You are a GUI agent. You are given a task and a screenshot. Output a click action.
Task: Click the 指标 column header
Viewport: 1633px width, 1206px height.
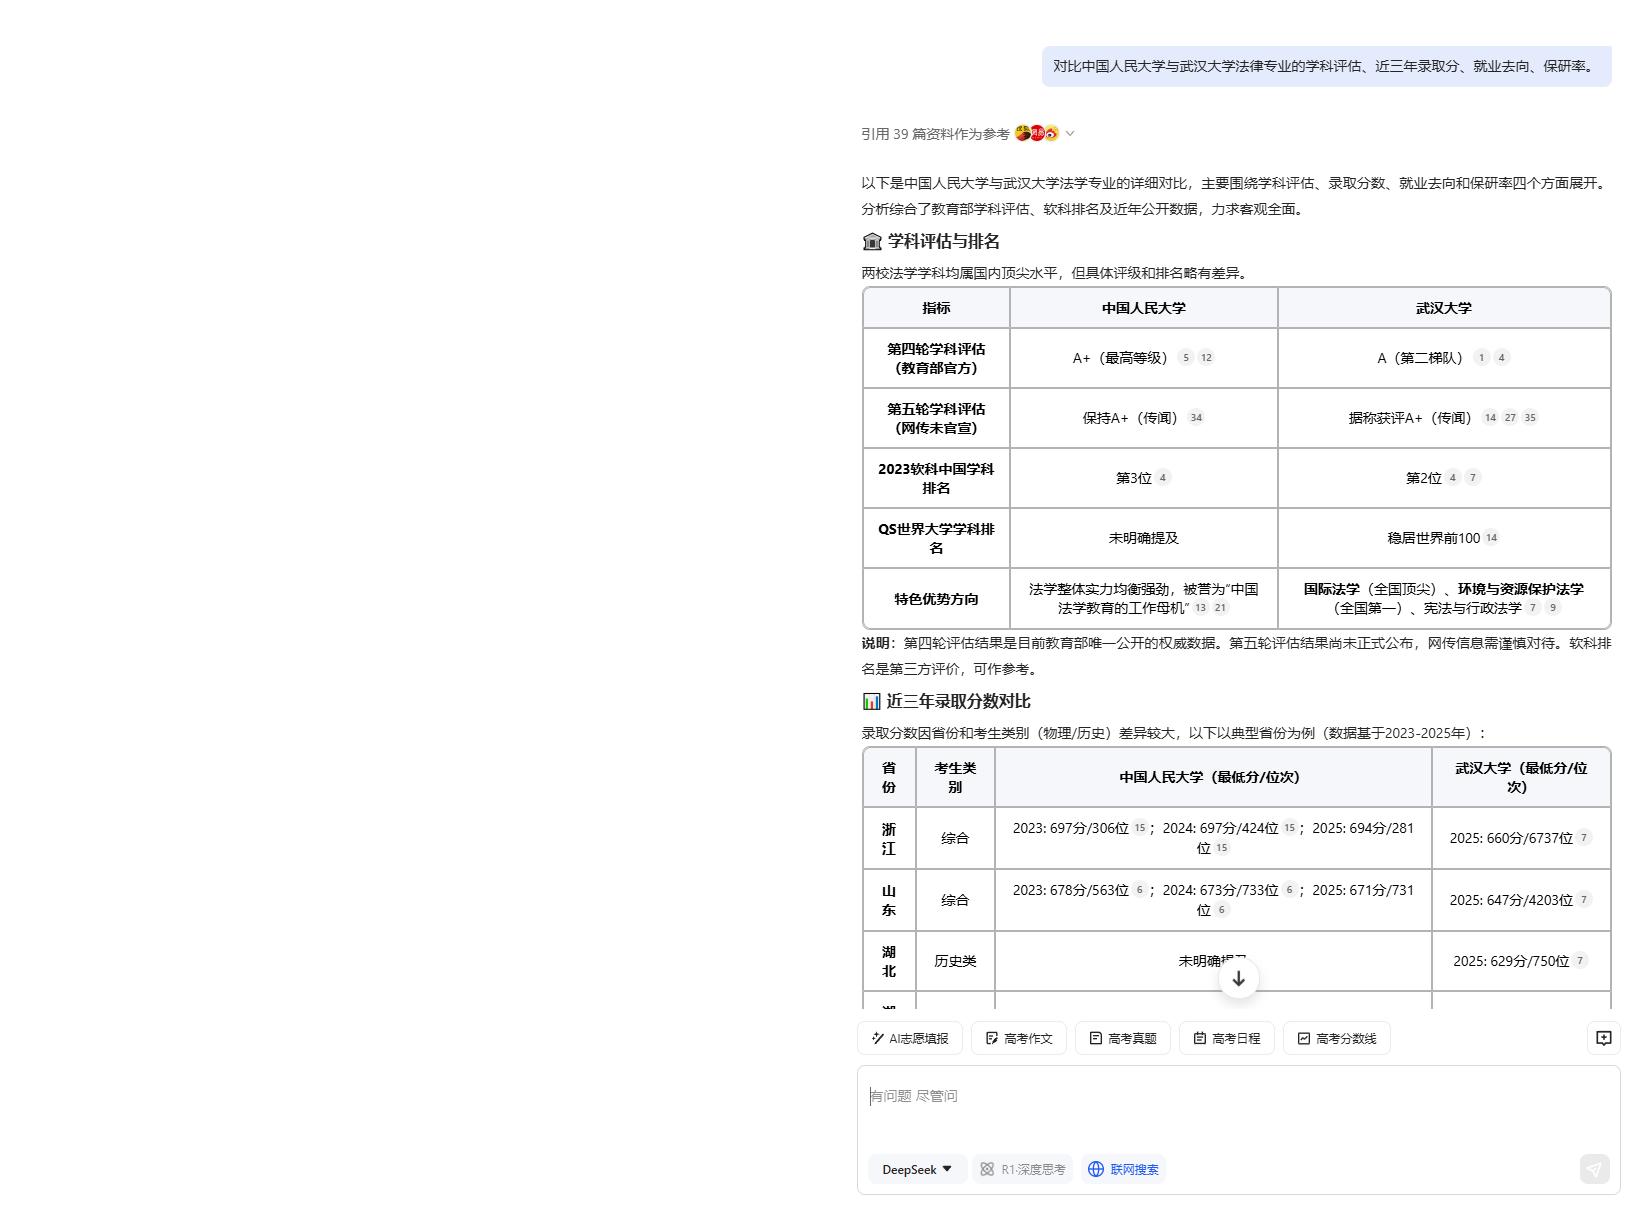pyautogui.click(x=936, y=308)
